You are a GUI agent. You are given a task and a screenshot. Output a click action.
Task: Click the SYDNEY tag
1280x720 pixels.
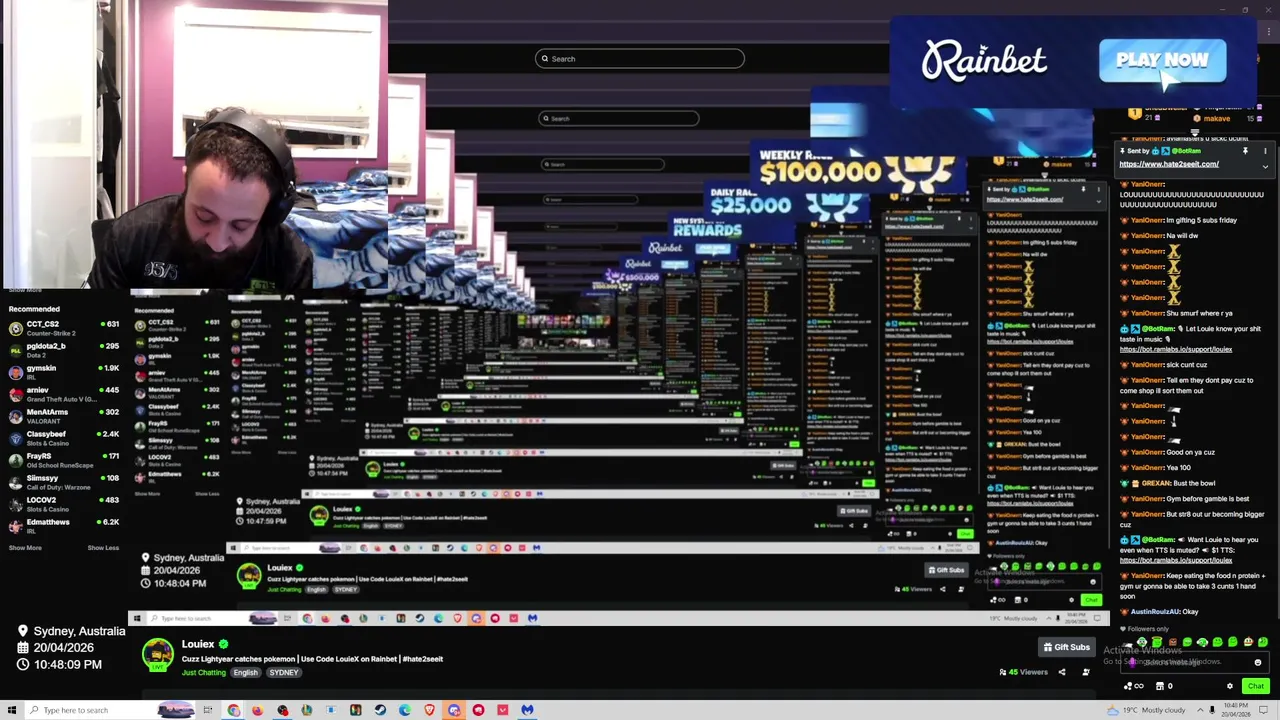tap(284, 672)
